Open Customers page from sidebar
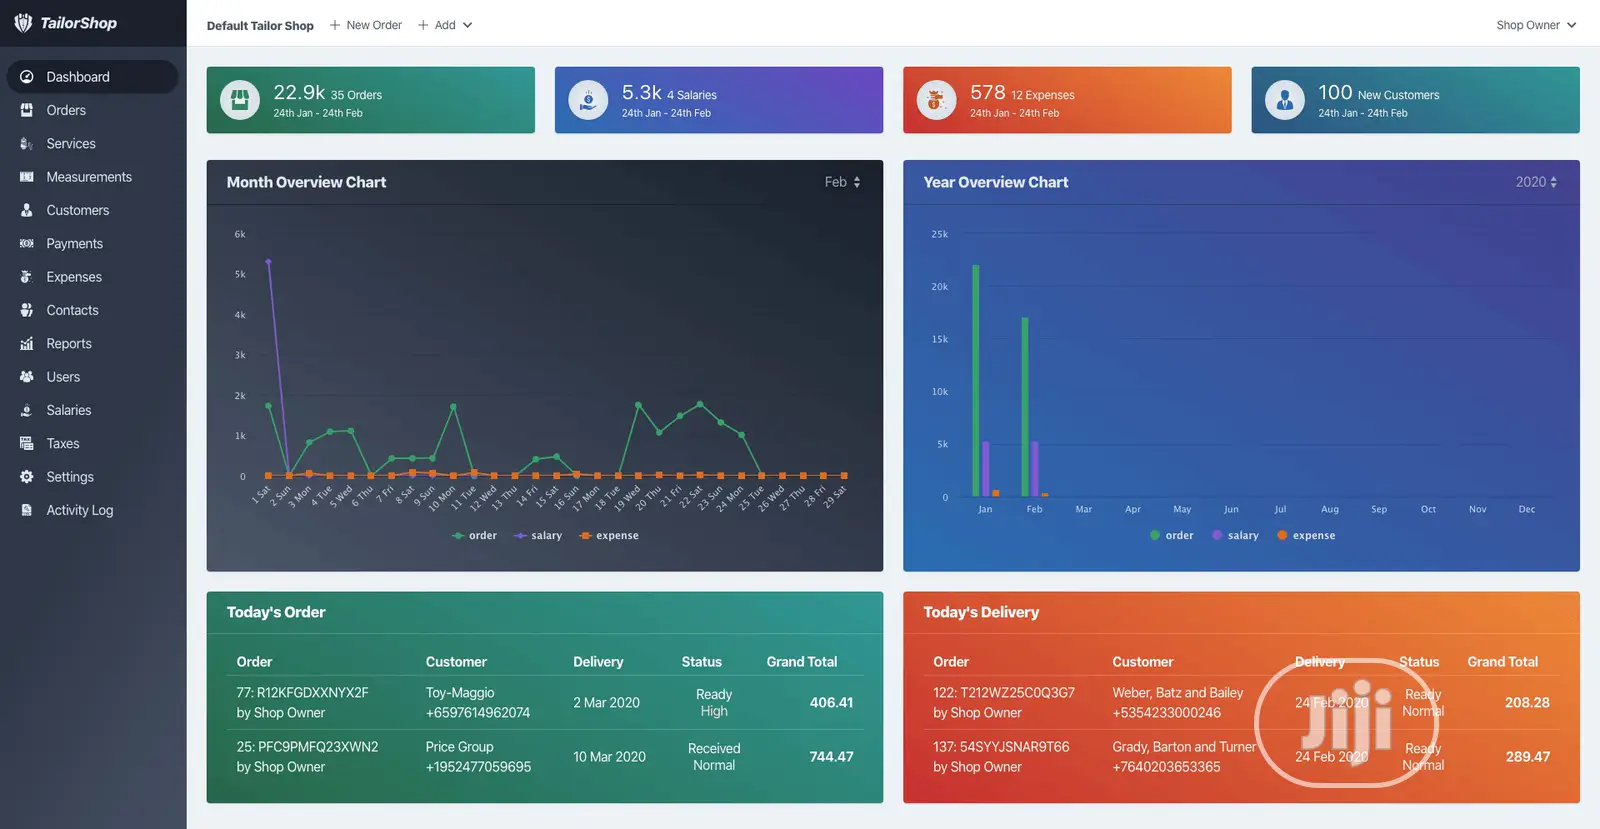This screenshot has width=1600, height=829. (x=78, y=210)
